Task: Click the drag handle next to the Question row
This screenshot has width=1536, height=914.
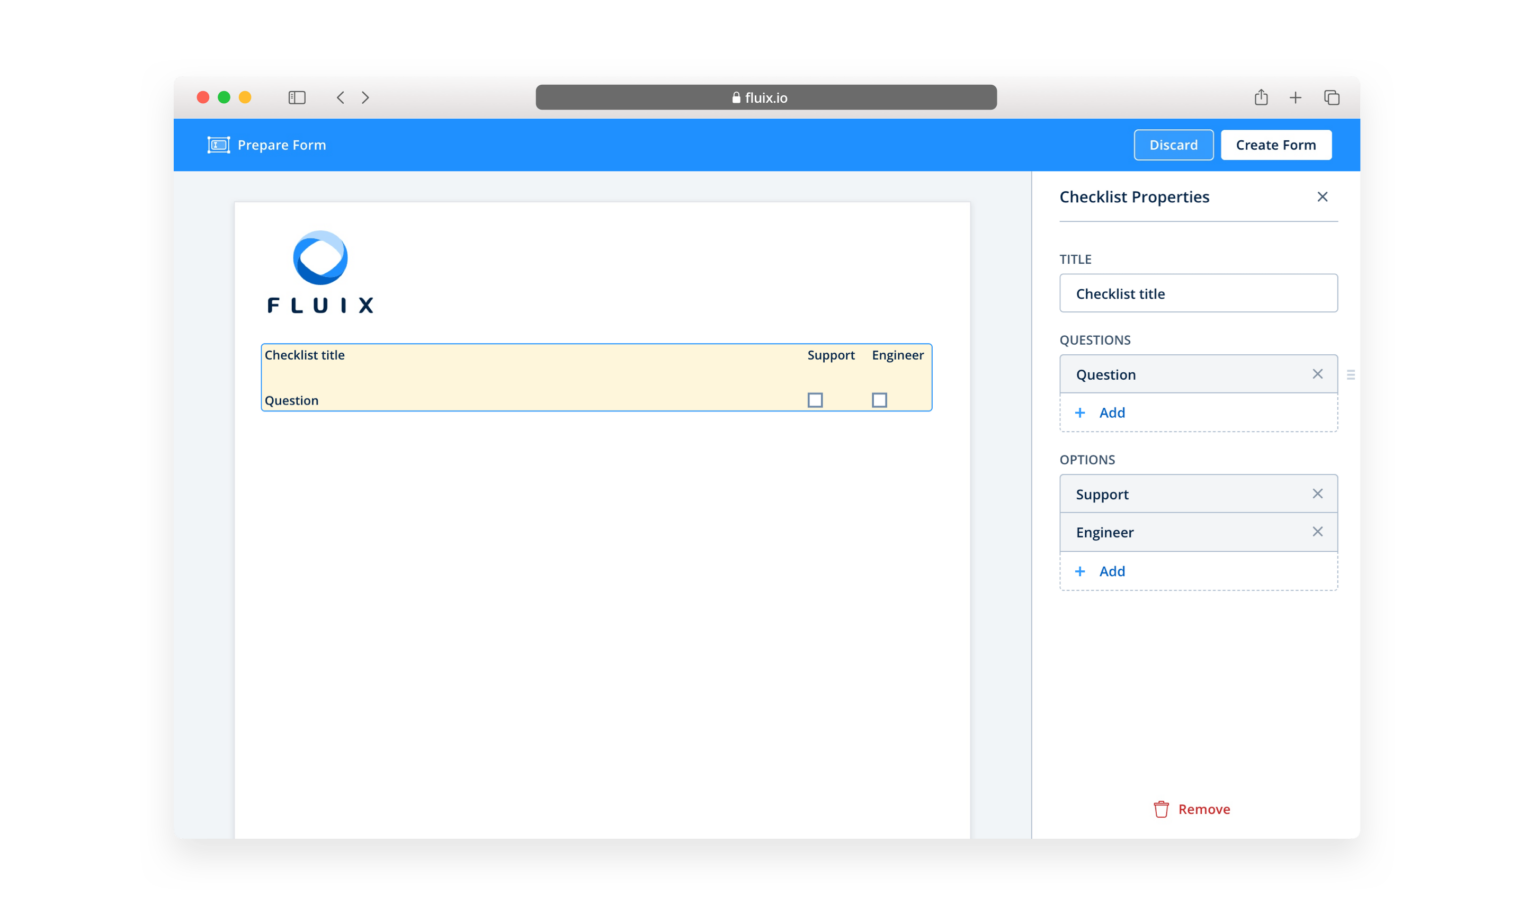Action: (1351, 374)
